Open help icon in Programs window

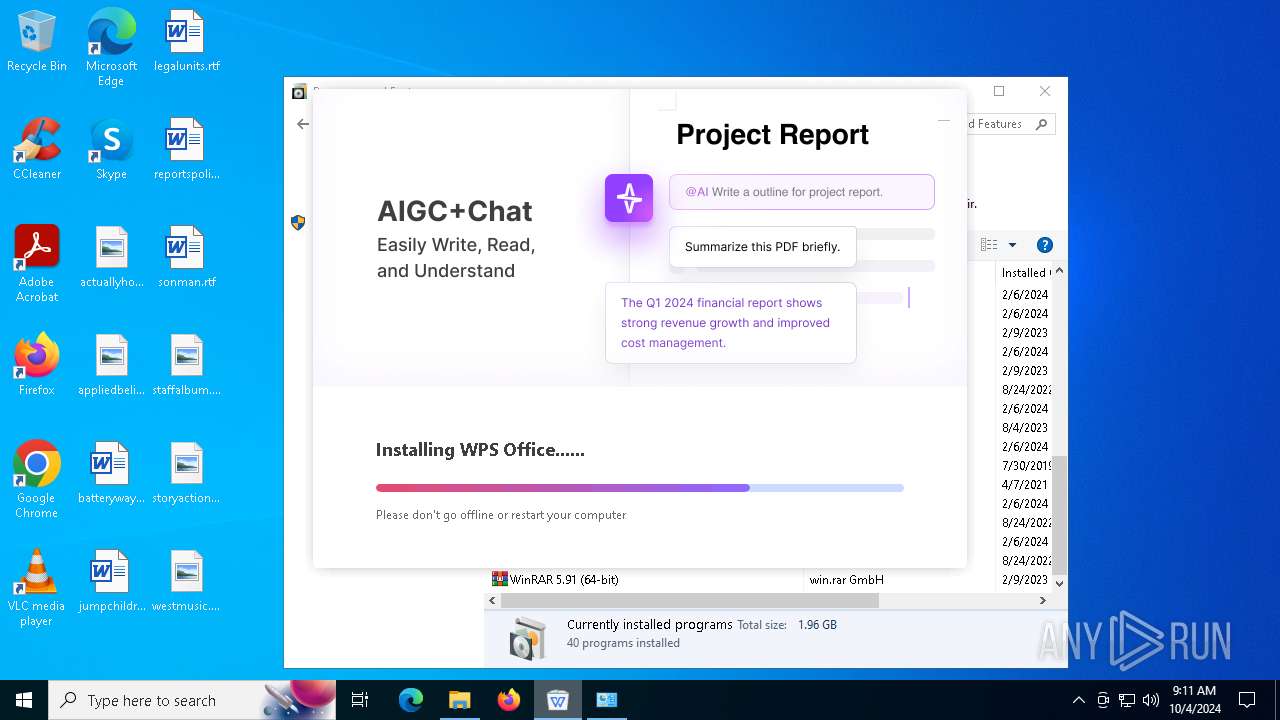[1045, 245]
